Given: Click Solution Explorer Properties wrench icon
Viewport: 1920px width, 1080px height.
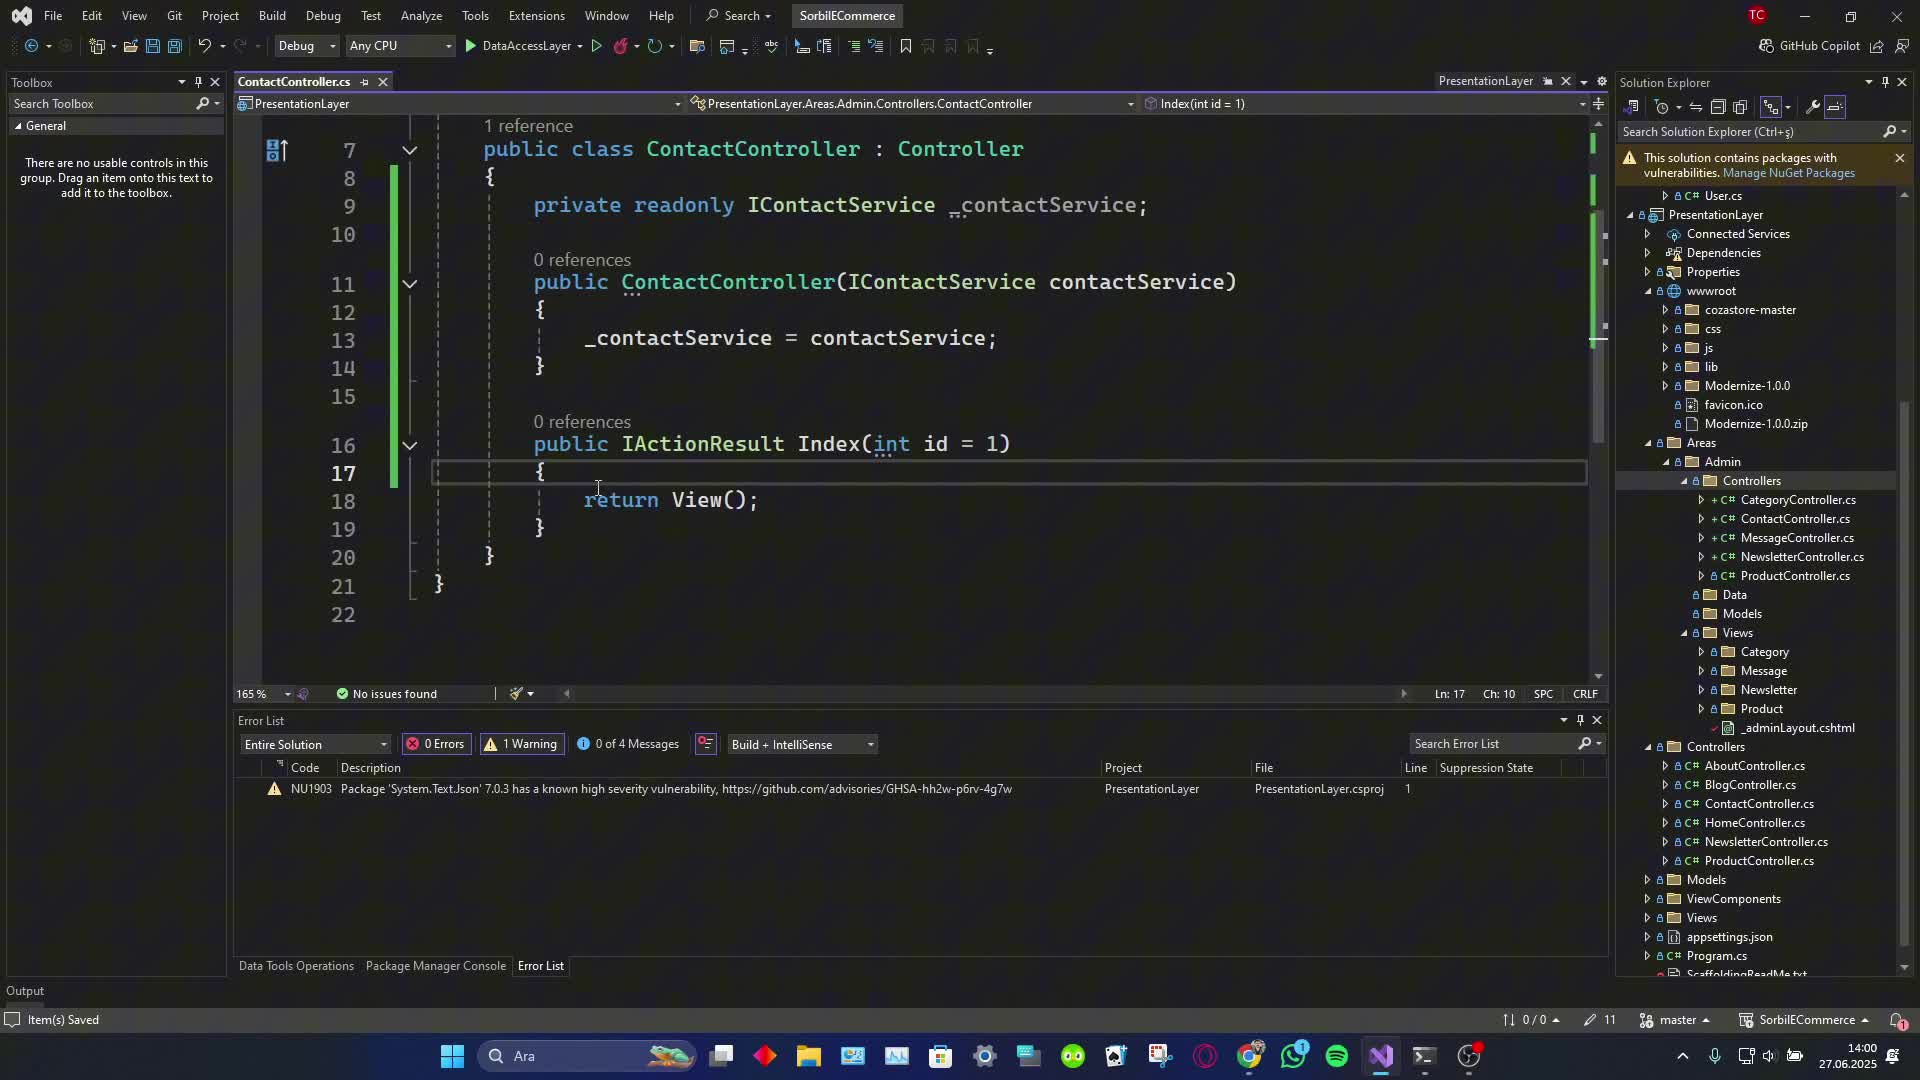Looking at the screenshot, I should pos(1812,107).
